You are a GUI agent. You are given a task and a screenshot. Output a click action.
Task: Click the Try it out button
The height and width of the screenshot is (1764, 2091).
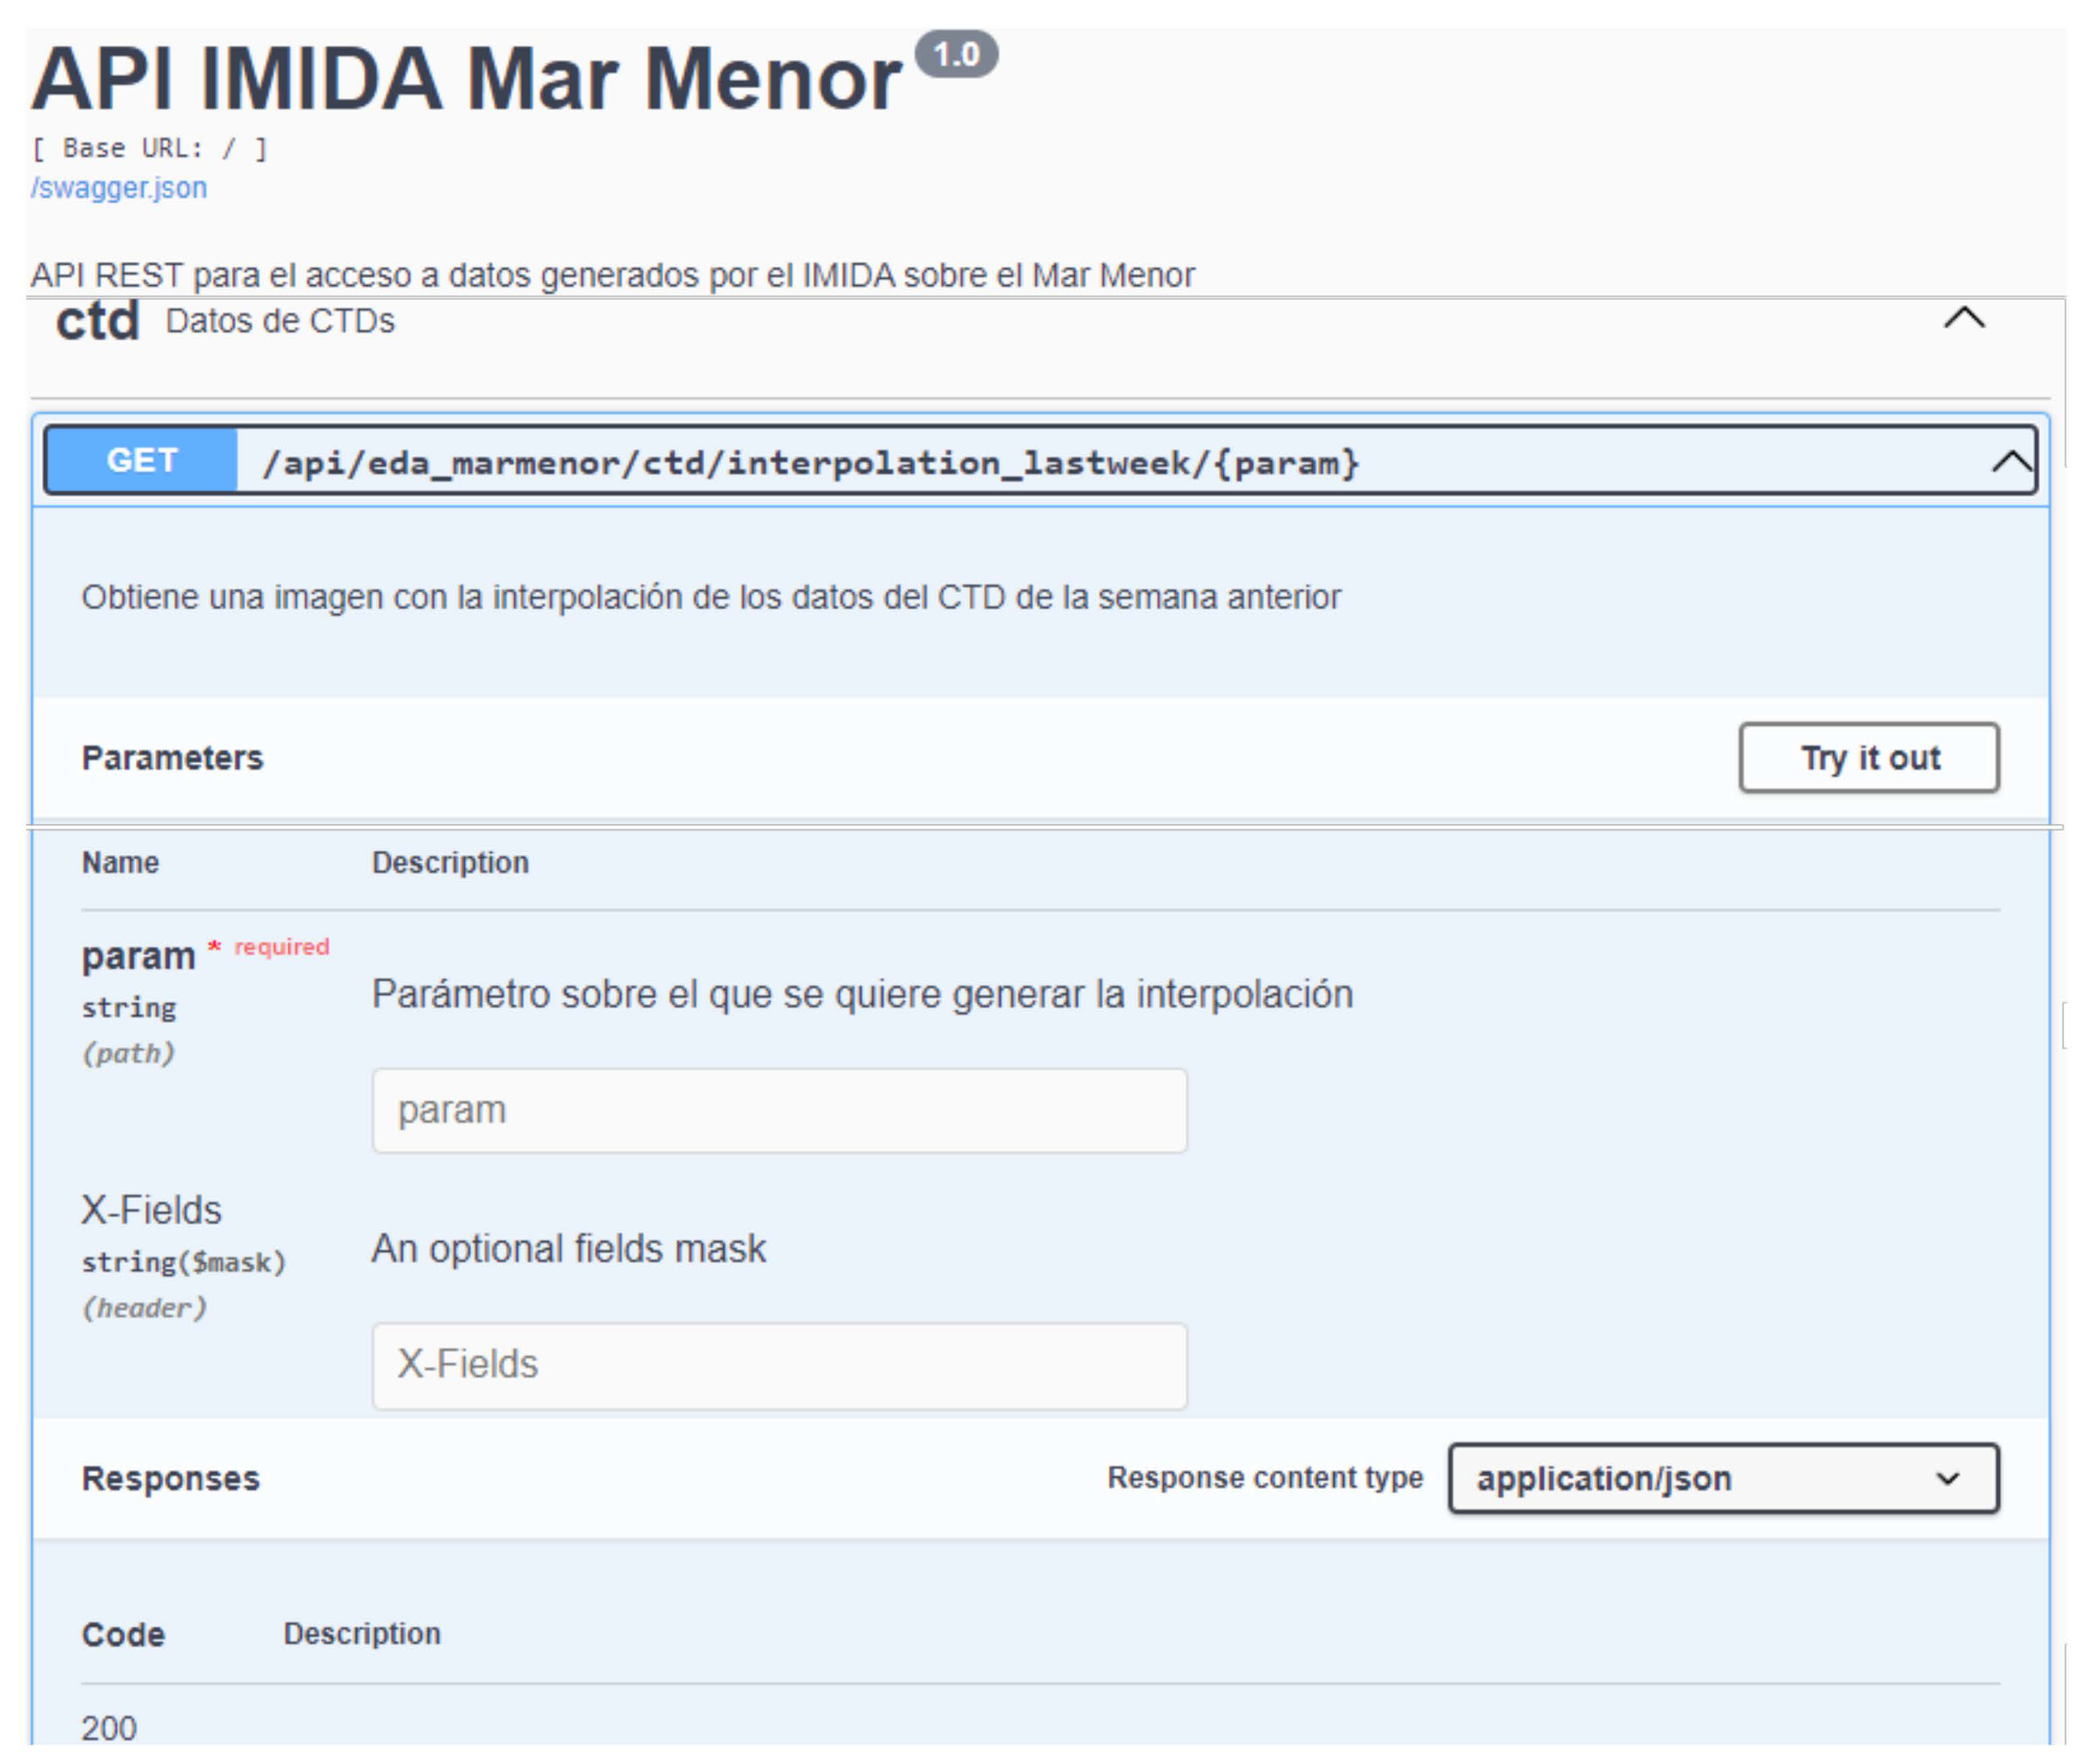[x=1868, y=758]
